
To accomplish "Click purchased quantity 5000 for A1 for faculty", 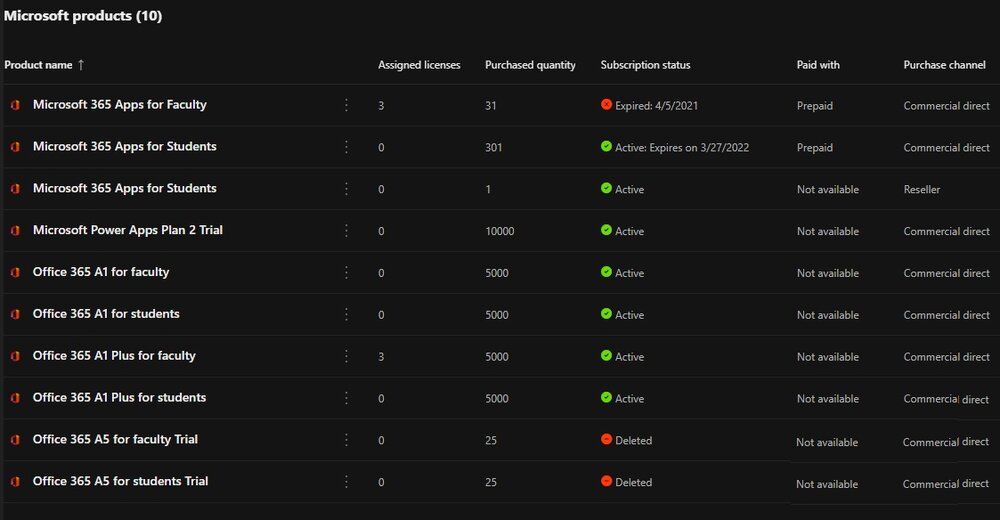I will (497, 273).
